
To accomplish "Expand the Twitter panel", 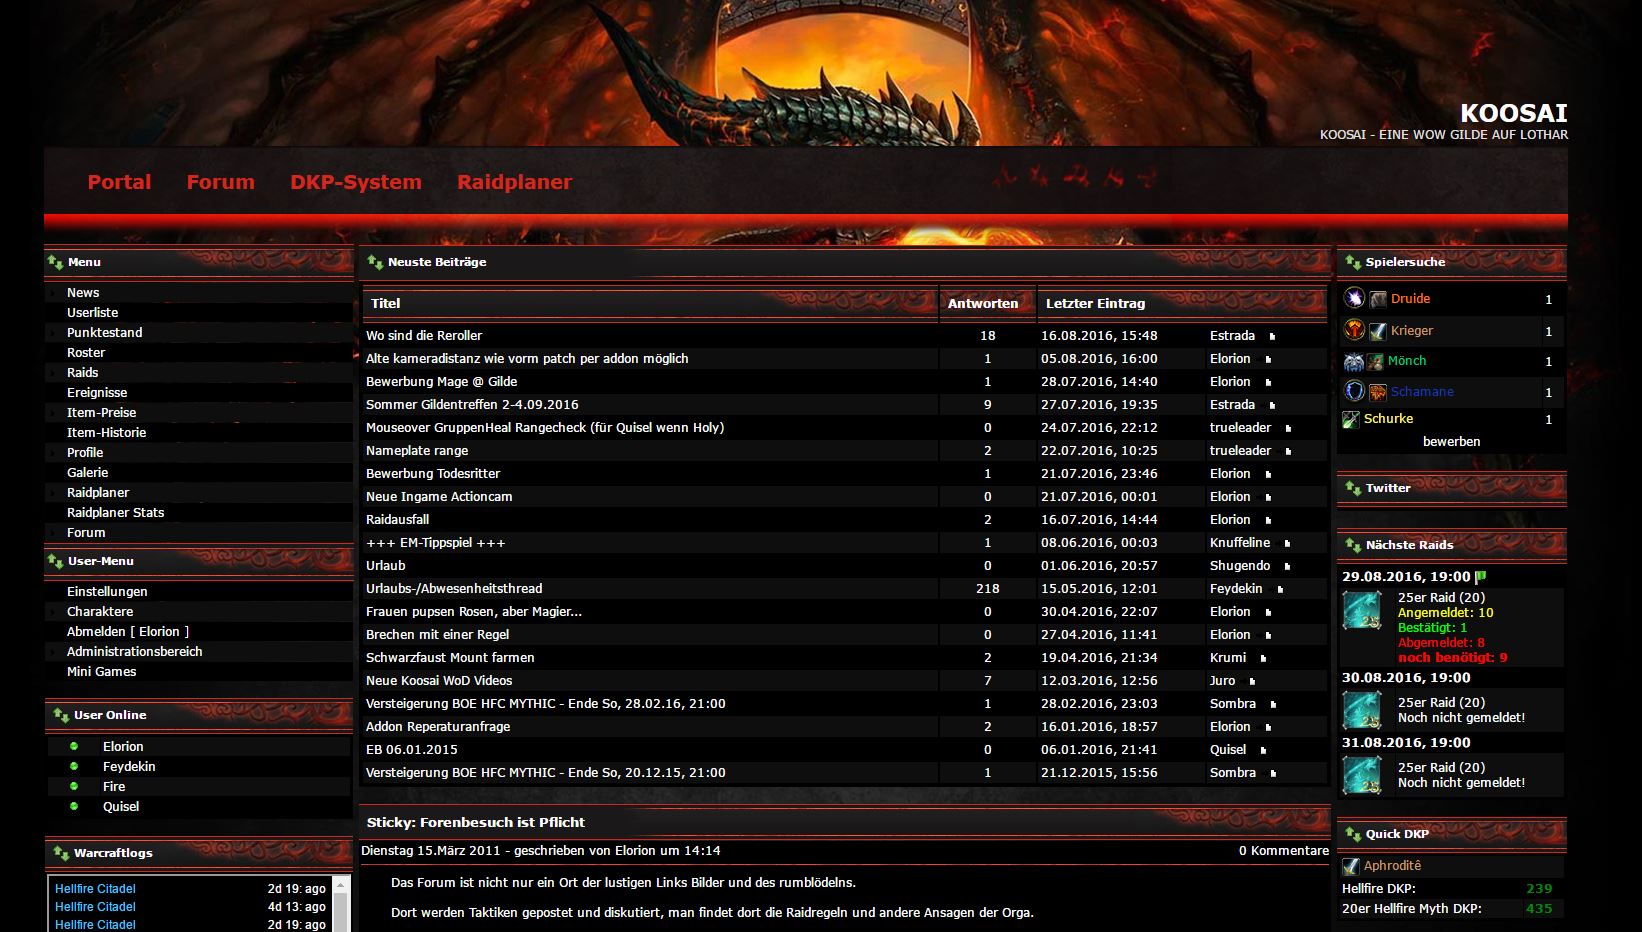I will pos(1352,488).
